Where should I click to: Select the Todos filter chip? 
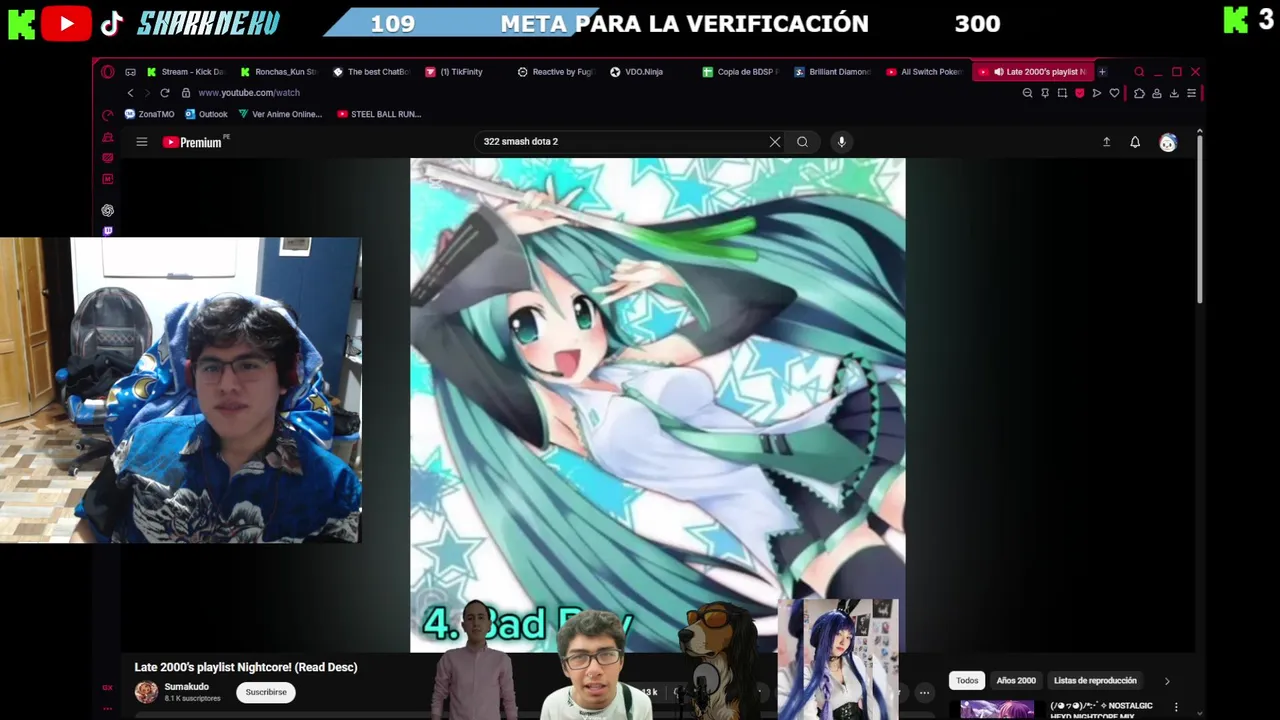[967, 681]
